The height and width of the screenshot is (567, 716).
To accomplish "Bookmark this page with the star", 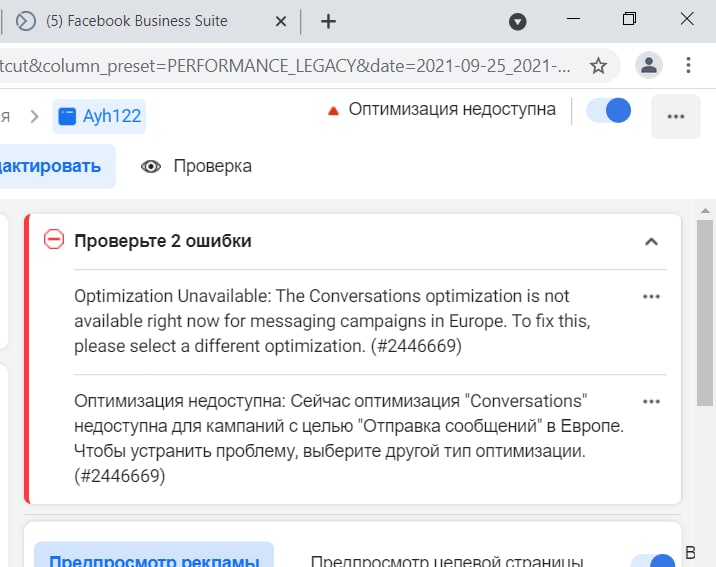I will 598,66.
